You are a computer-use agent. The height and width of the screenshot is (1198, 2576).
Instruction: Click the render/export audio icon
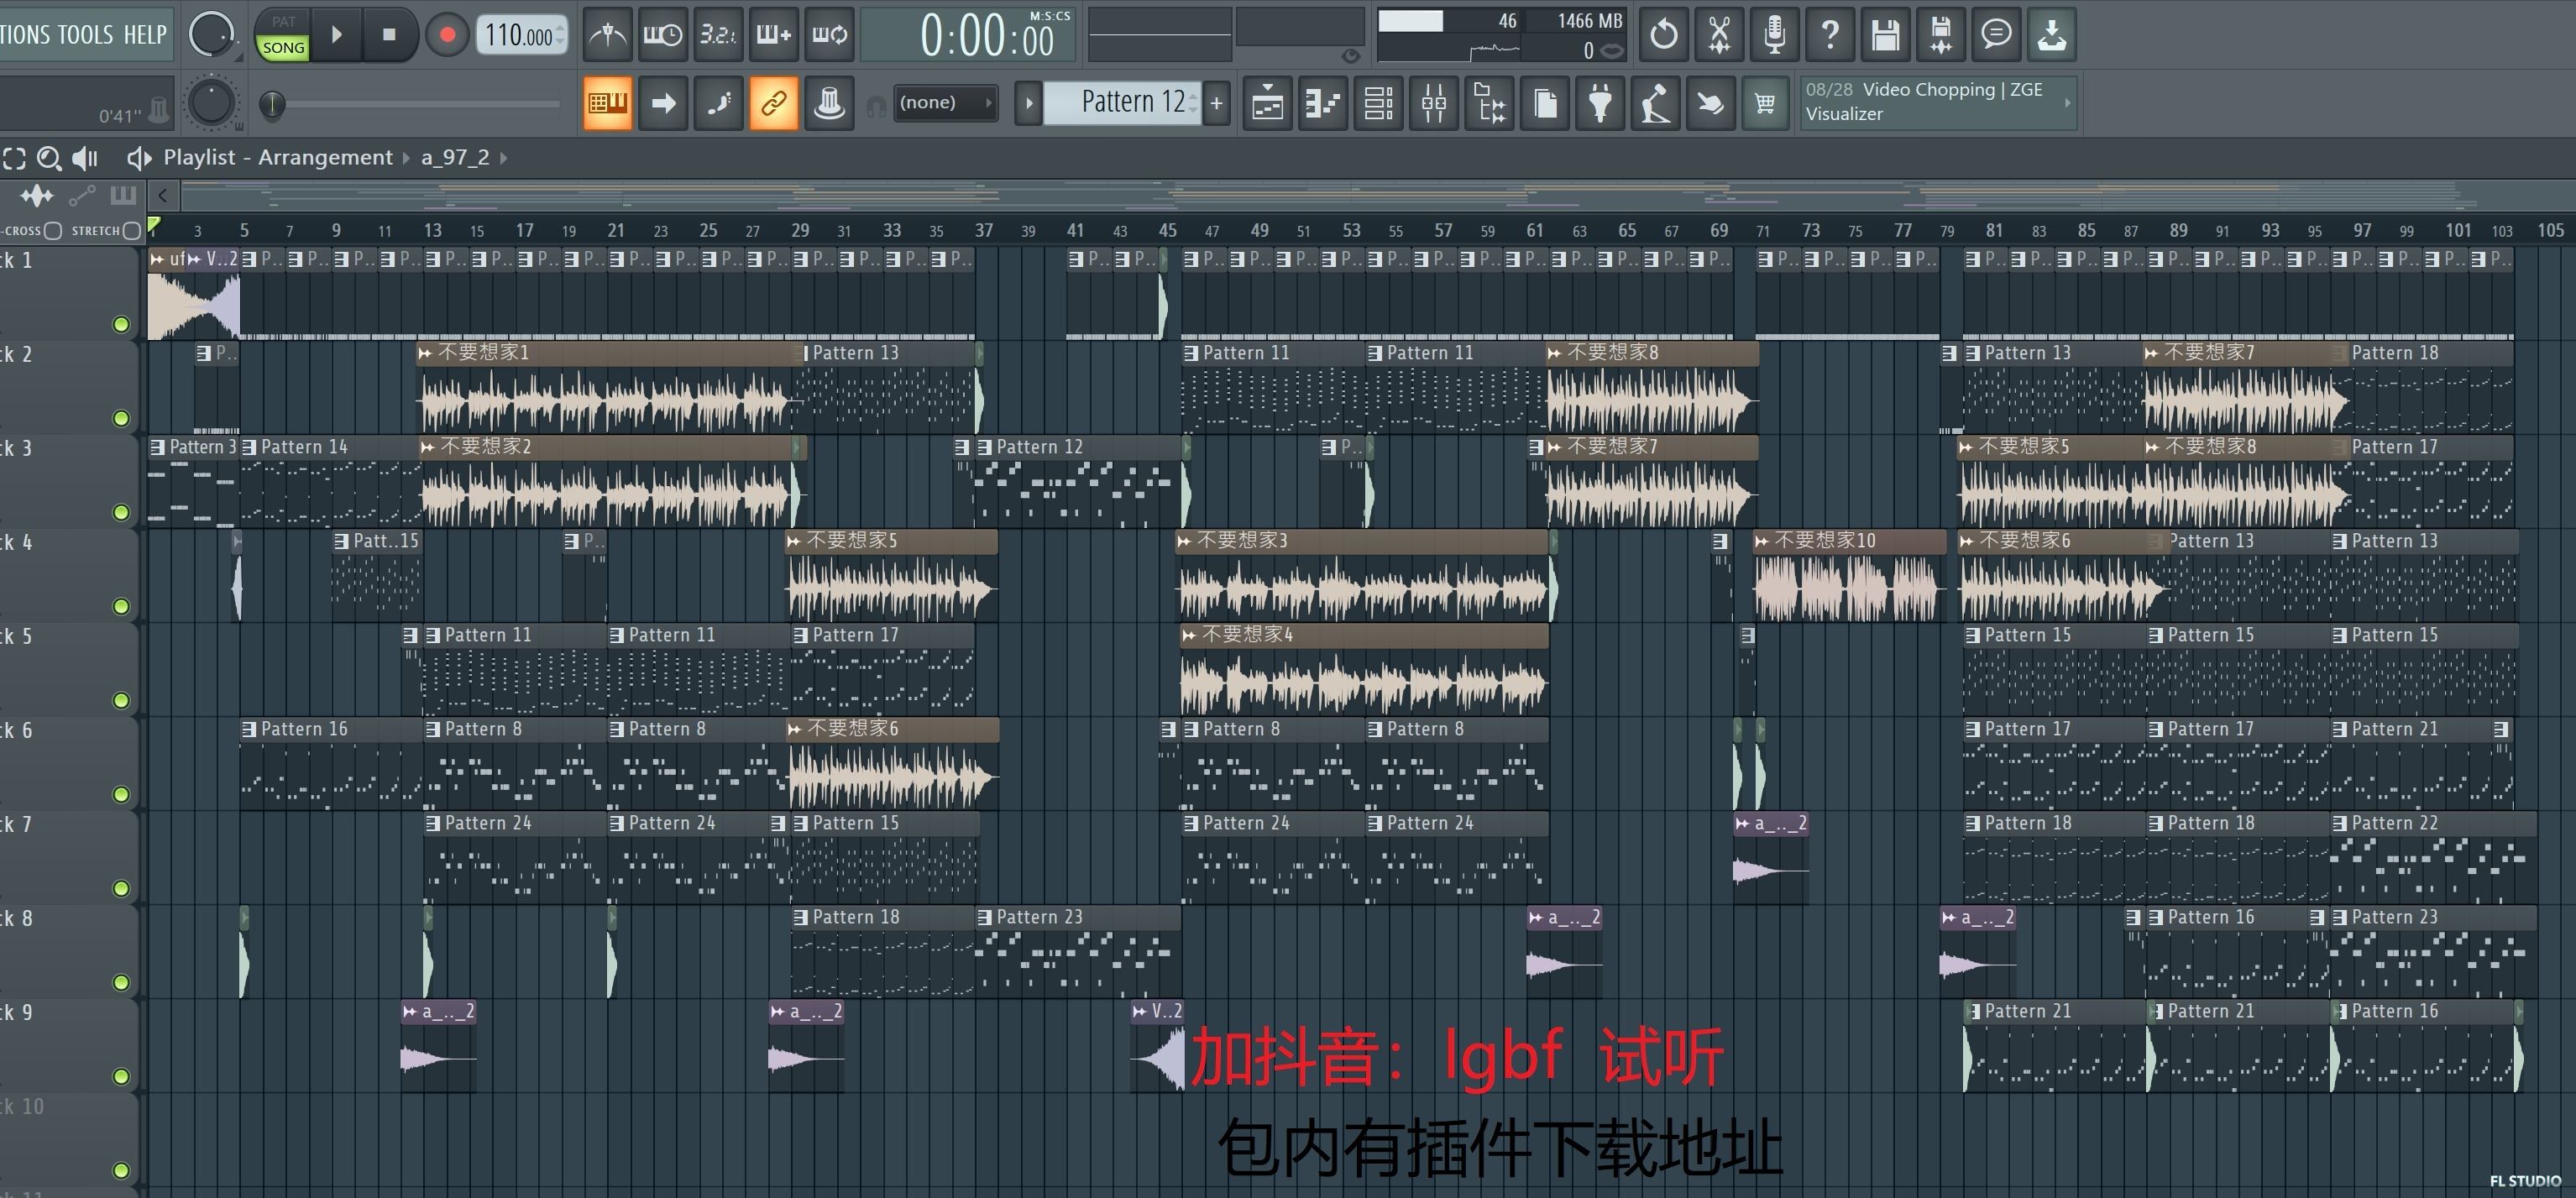point(1941,35)
